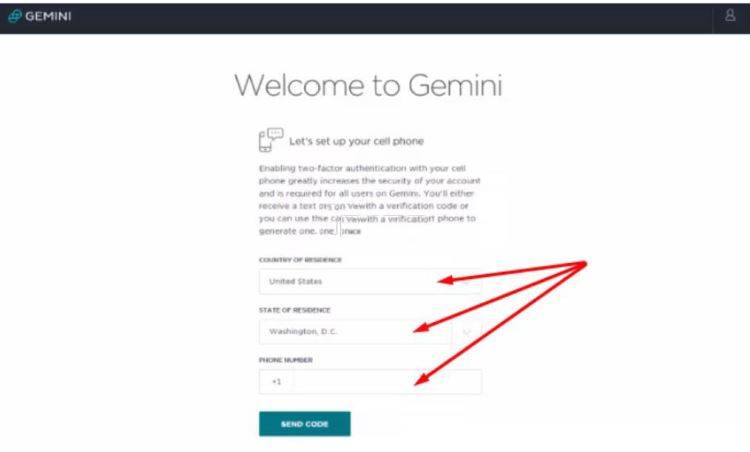Focus the phone number input field
The image size is (750, 452).
pyautogui.click(x=388, y=382)
